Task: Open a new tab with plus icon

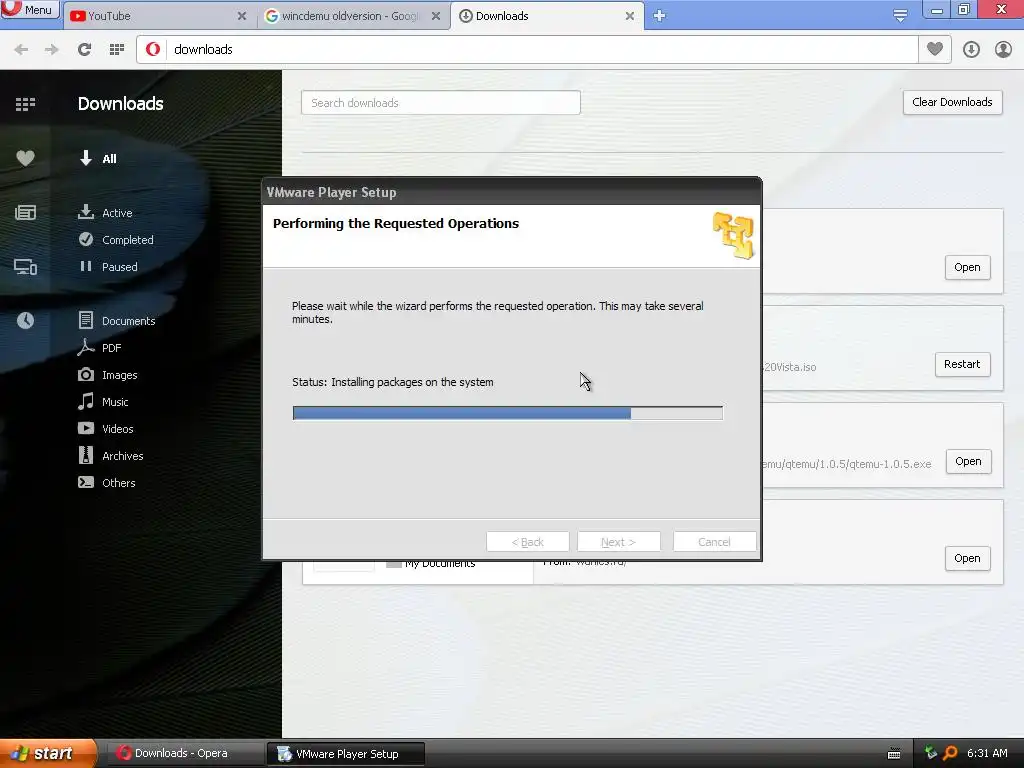Action: (x=659, y=16)
